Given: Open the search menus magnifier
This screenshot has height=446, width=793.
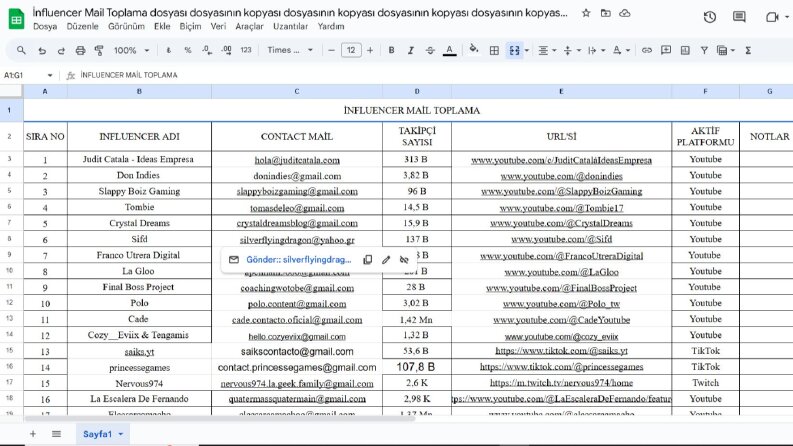Looking at the screenshot, I should [x=21, y=50].
